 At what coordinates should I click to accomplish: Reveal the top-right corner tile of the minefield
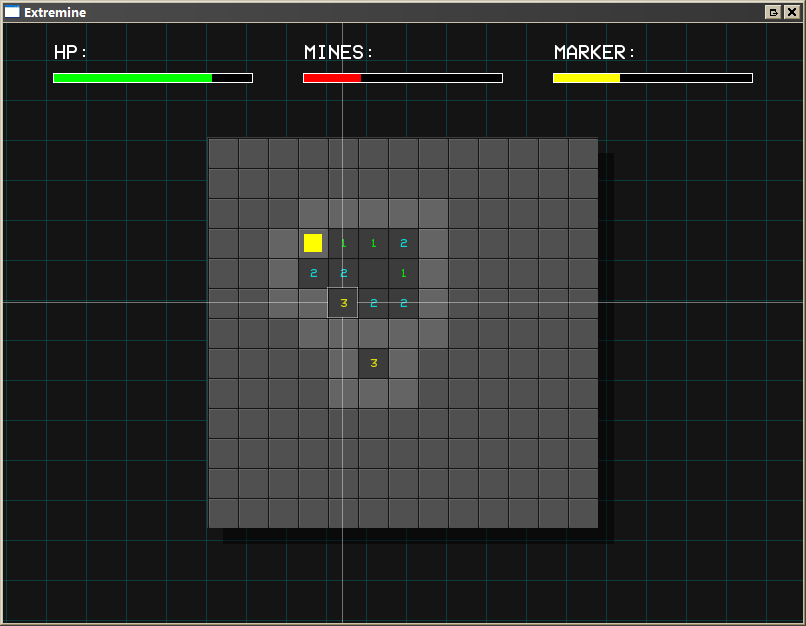coord(583,153)
